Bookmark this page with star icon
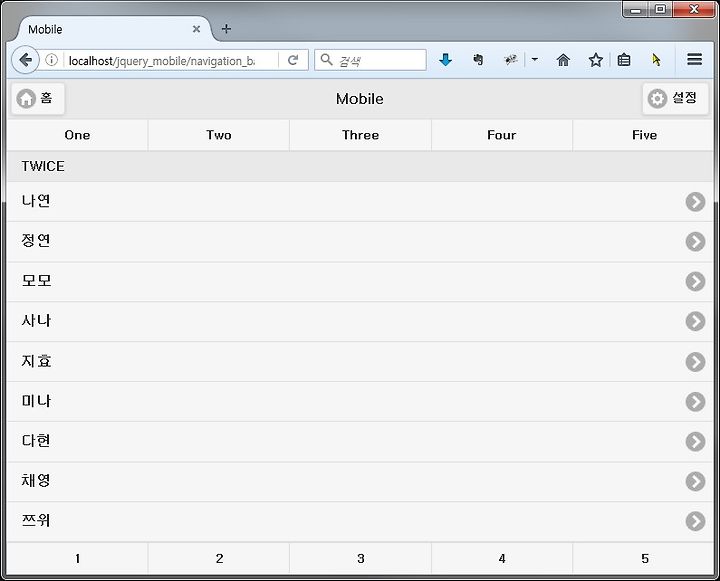Screen dimensions: 720x581 coord(596,60)
